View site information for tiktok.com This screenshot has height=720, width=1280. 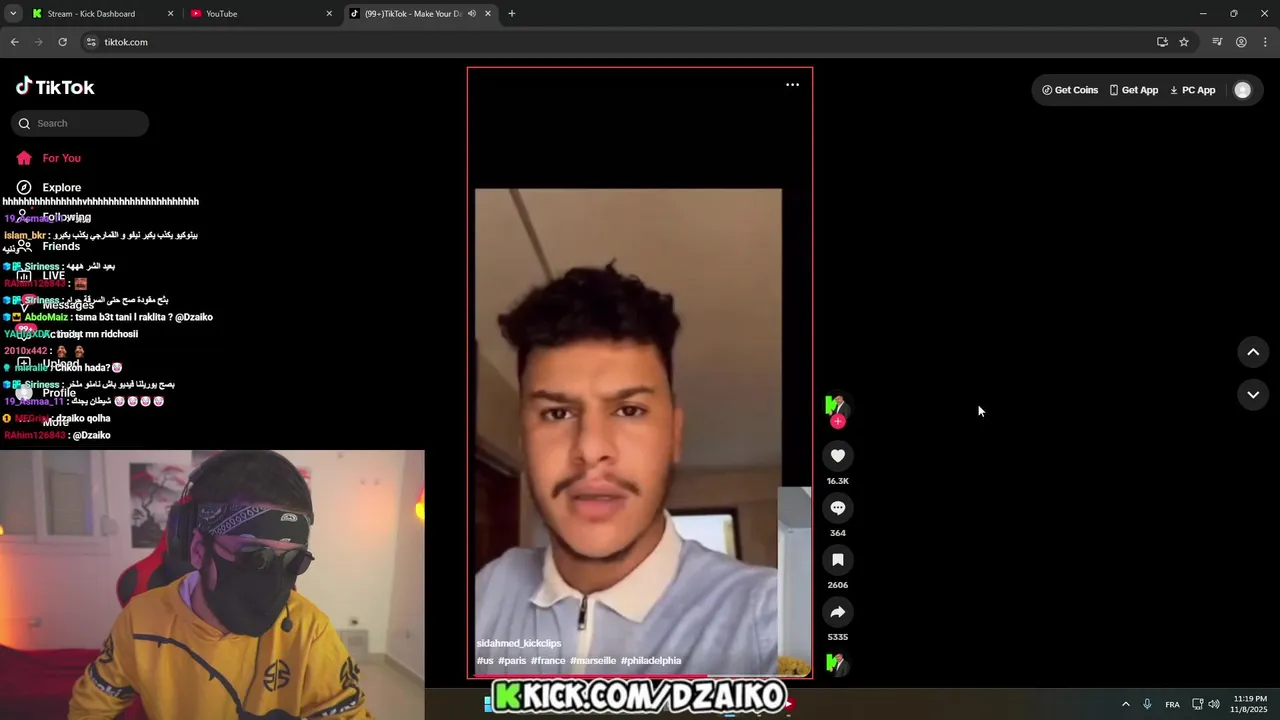(x=91, y=42)
